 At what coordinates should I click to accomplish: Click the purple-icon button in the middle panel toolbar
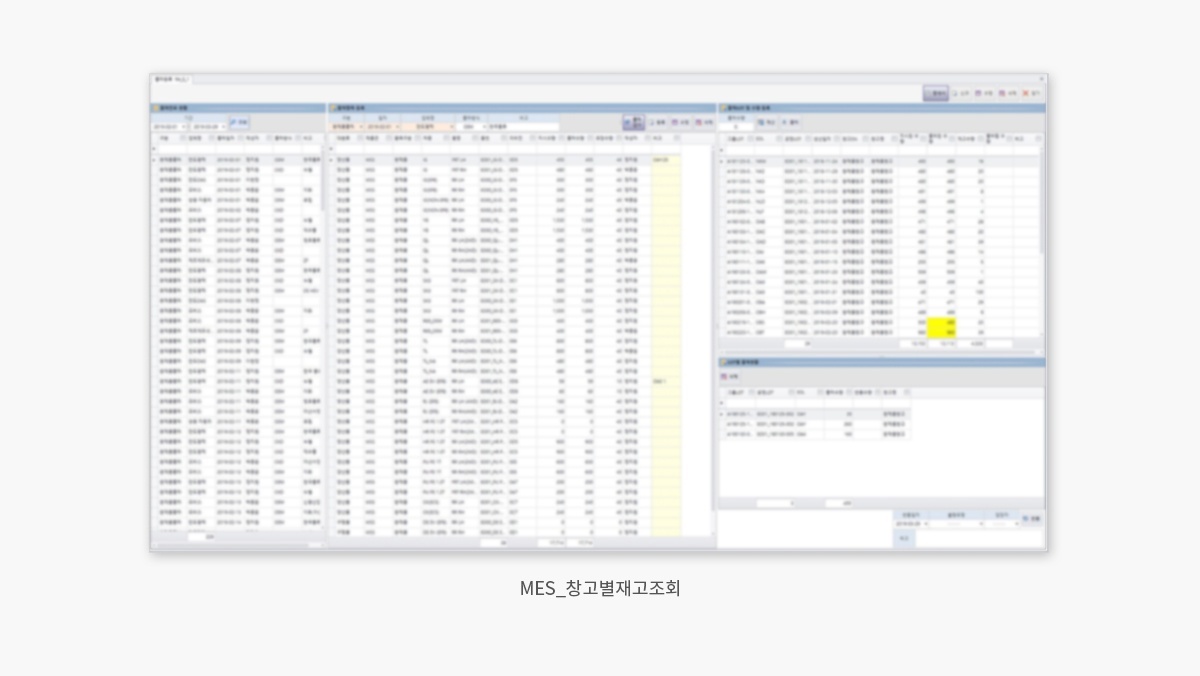click(681, 122)
